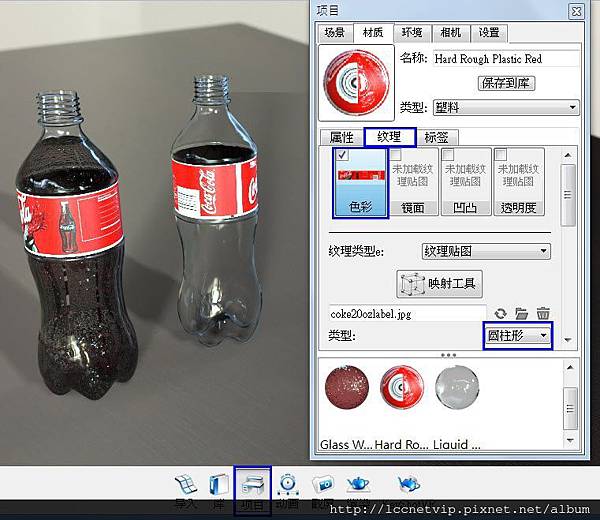Open the KeyShotVR teapot icon

pos(409,484)
